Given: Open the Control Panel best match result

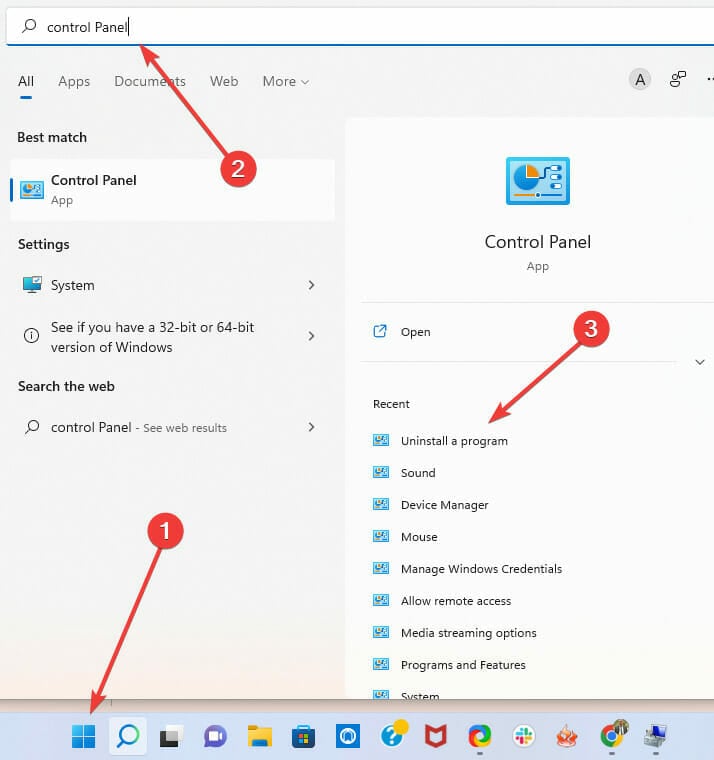Looking at the screenshot, I should tap(172, 190).
